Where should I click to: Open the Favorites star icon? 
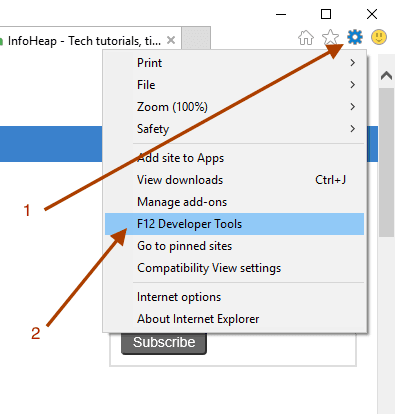click(x=330, y=37)
